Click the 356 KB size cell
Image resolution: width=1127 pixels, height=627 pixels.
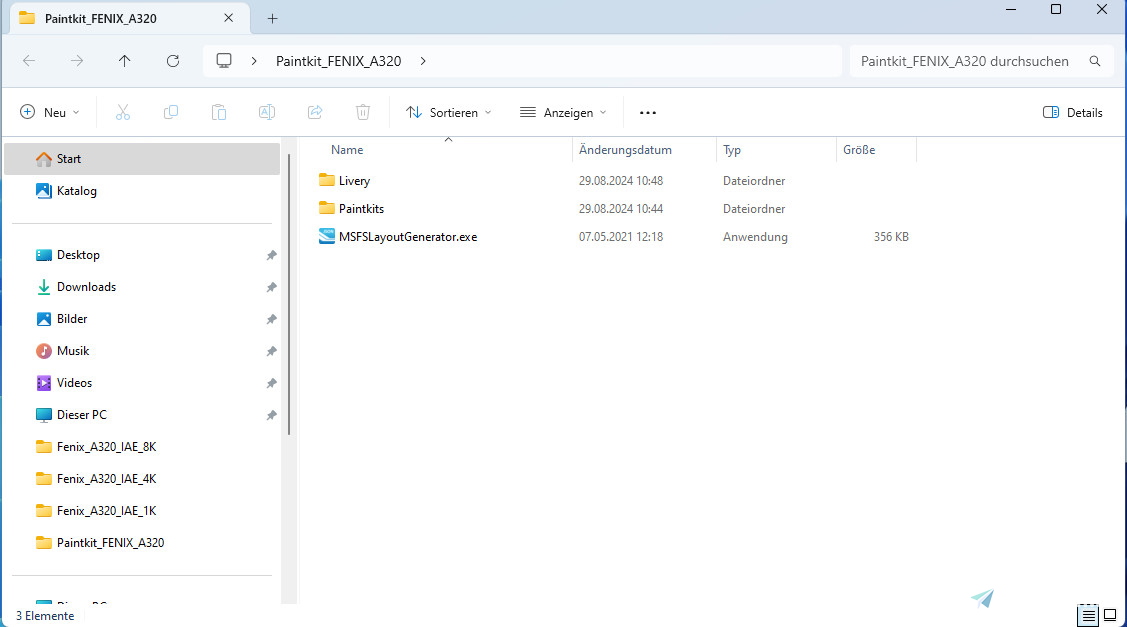point(891,237)
